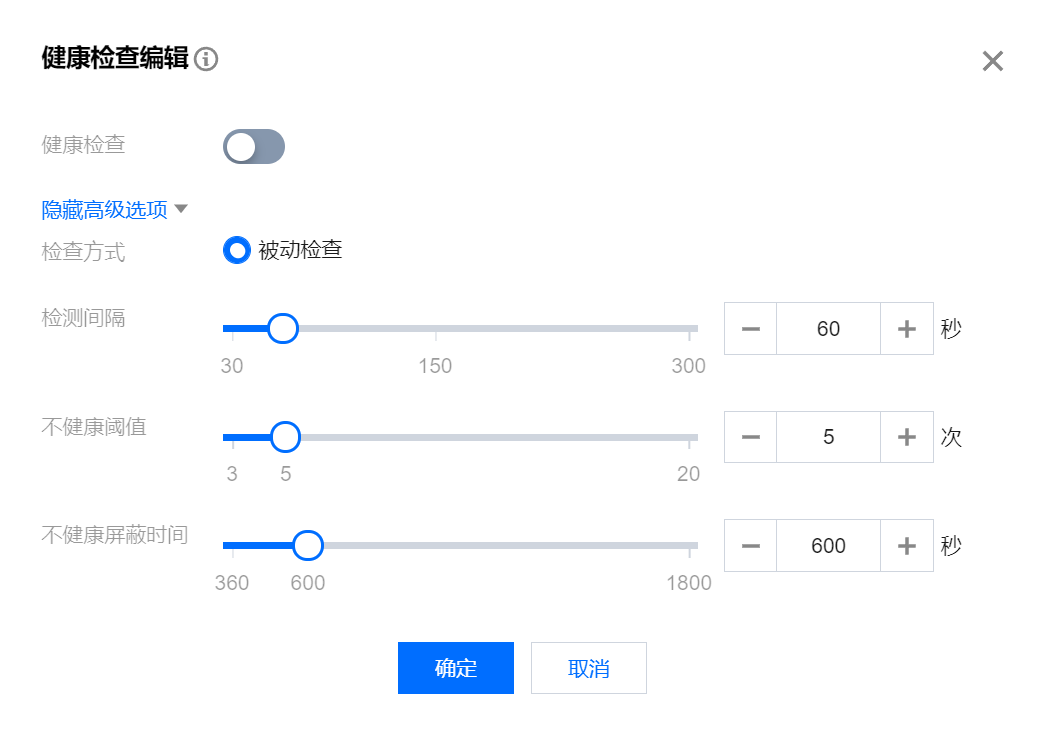Click the 不健康阈值 input showing 5

pos(828,437)
